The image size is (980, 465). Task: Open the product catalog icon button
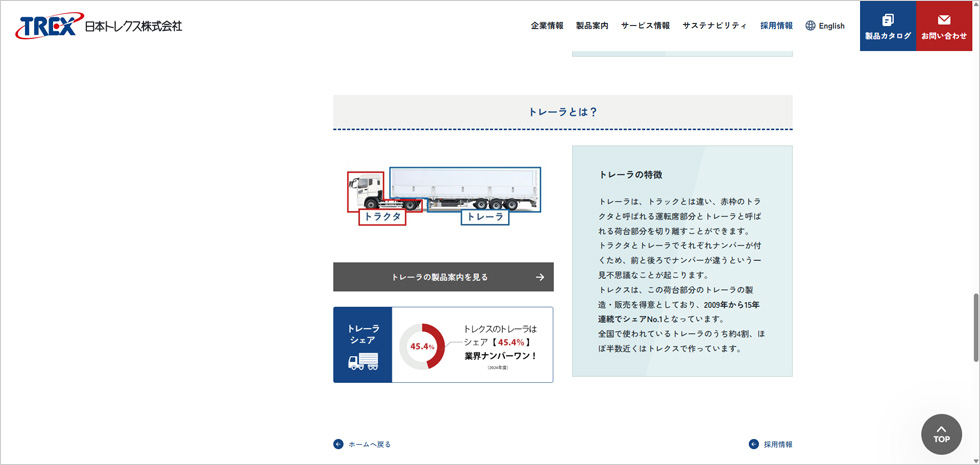[x=888, y=20]
